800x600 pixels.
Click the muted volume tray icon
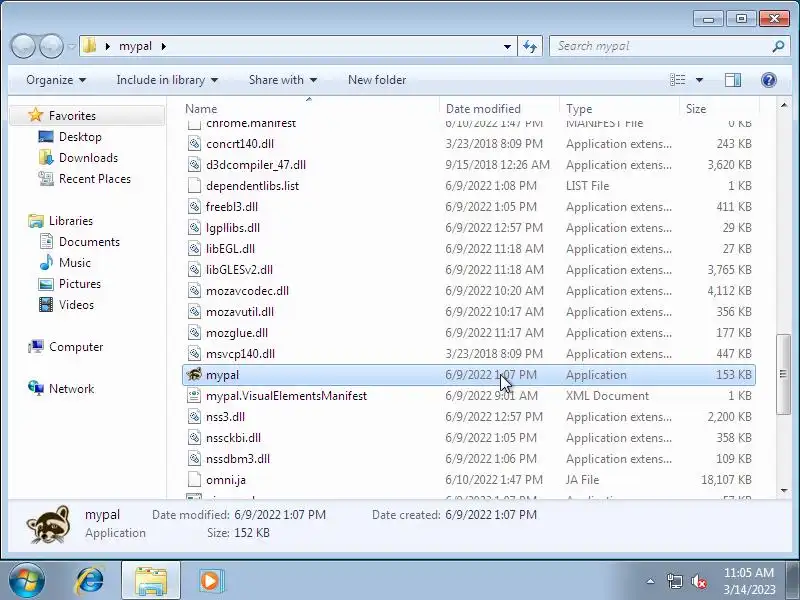[x=698, y=581]
